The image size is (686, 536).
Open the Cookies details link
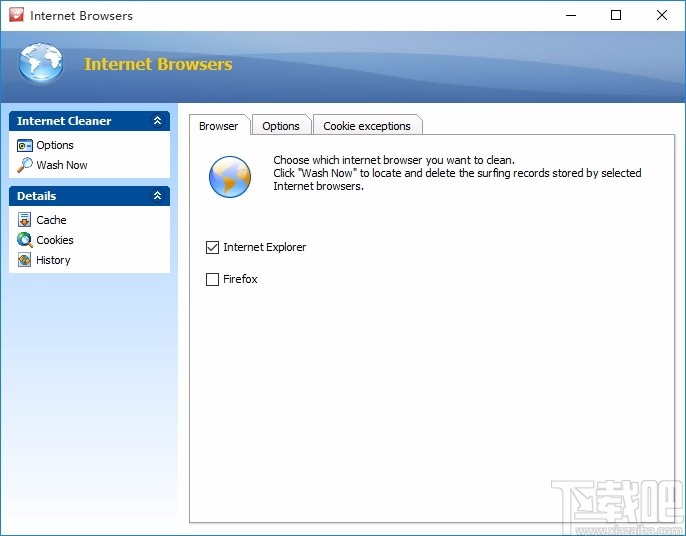55,240
